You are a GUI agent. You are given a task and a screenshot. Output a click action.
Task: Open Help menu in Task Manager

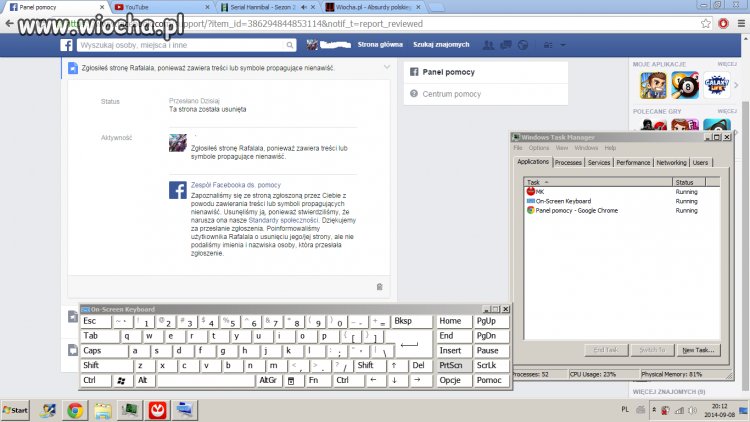610,148
